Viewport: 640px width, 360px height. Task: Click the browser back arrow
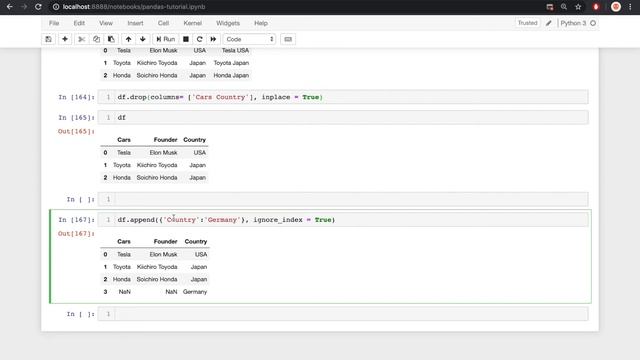pos(9,7)
